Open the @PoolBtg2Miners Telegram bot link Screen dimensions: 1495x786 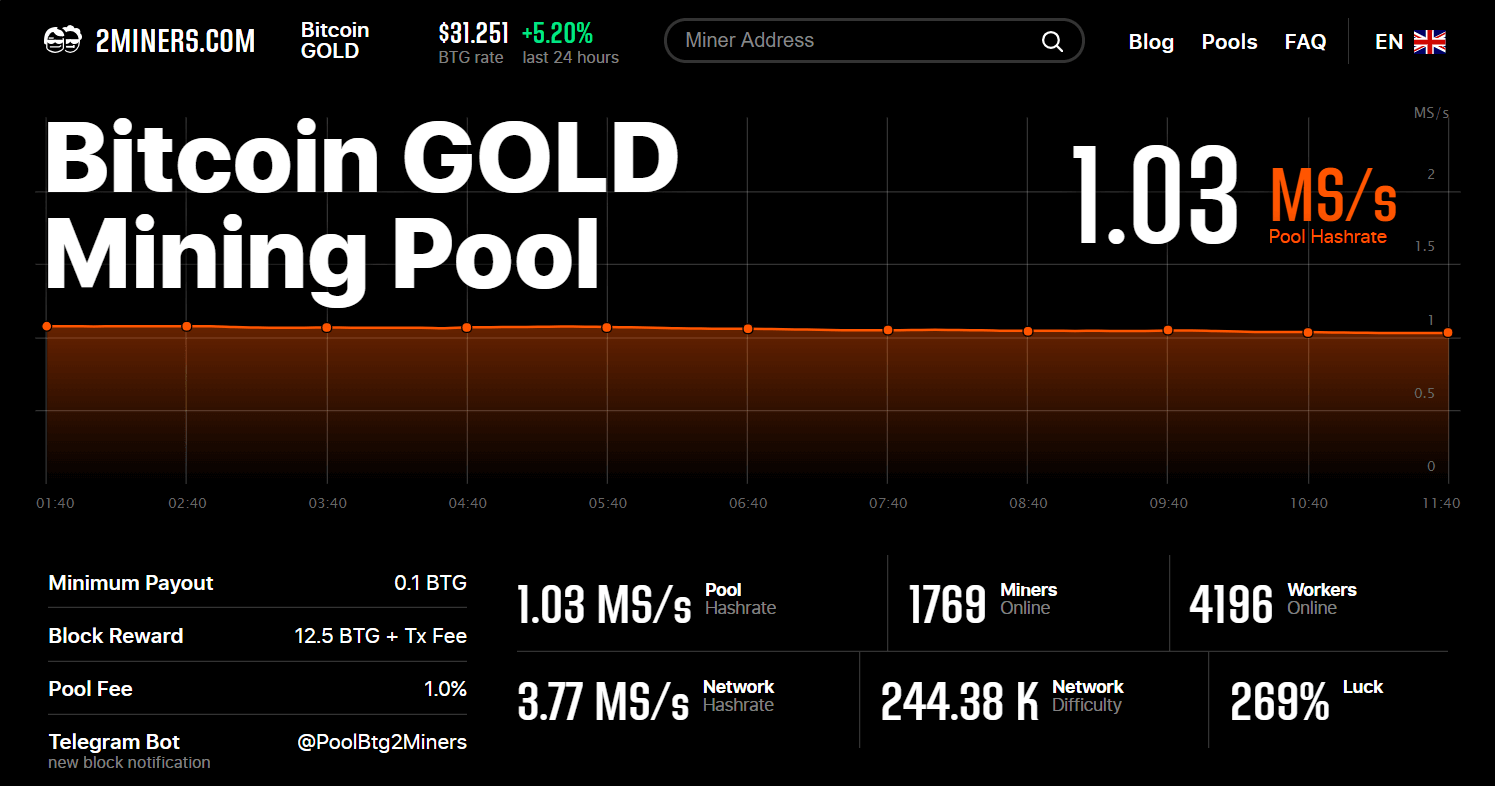point(381,742)
